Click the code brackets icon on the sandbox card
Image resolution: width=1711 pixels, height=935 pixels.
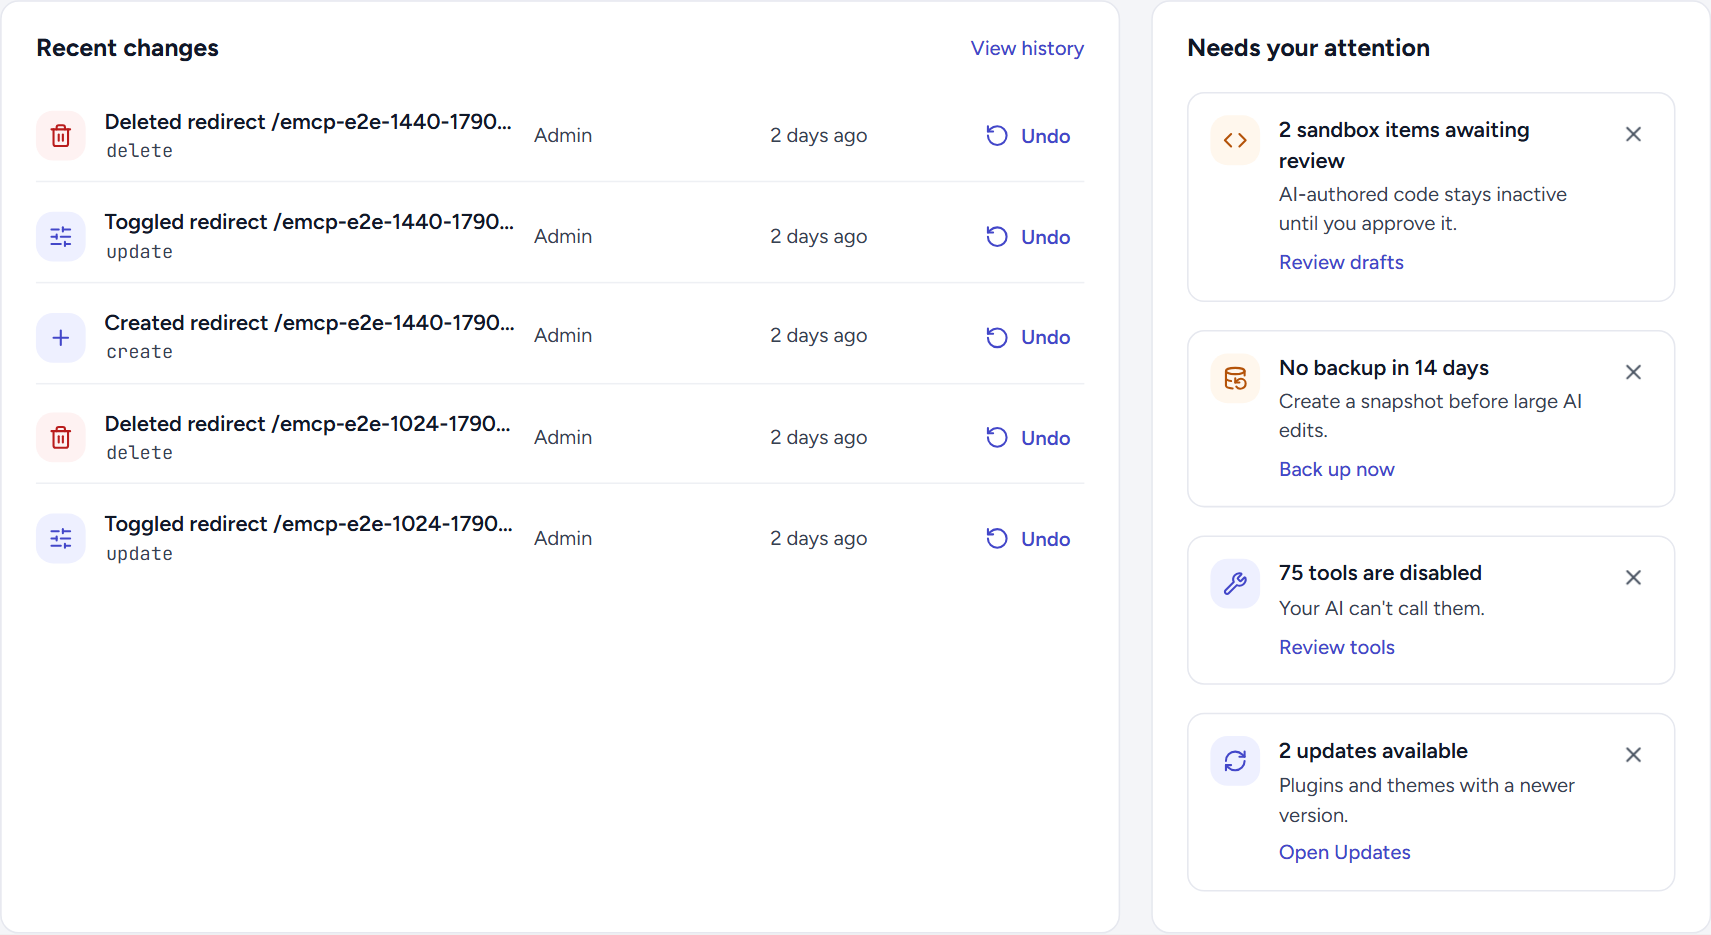tap(1235, 140)
